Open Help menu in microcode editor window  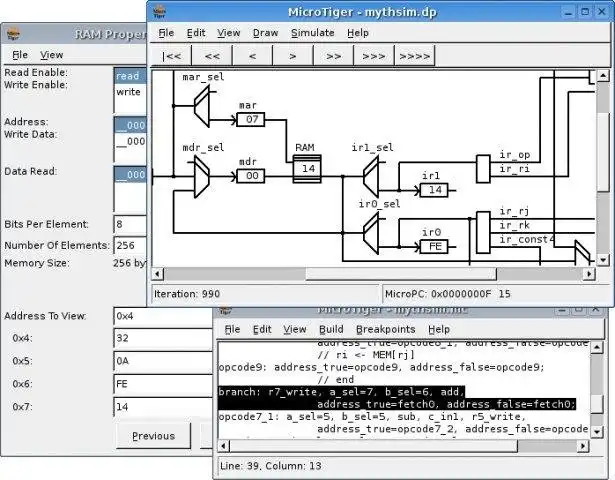(439, 329)
